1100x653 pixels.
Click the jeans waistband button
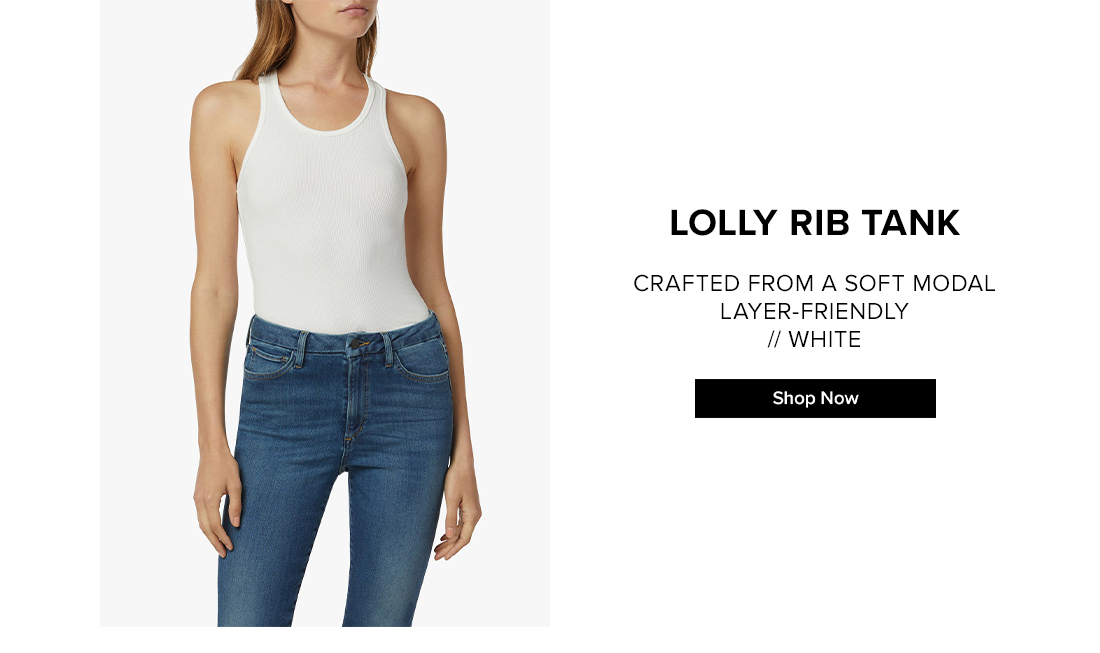pos(359,344)
